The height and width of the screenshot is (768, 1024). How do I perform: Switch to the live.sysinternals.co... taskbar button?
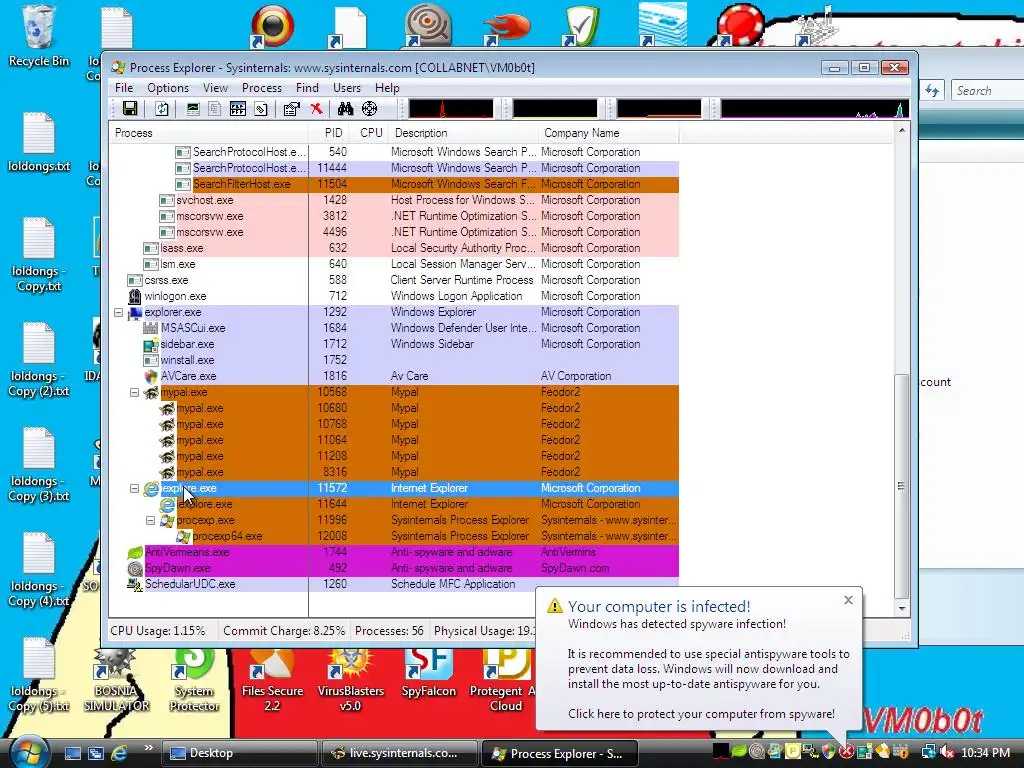(400, 753)
